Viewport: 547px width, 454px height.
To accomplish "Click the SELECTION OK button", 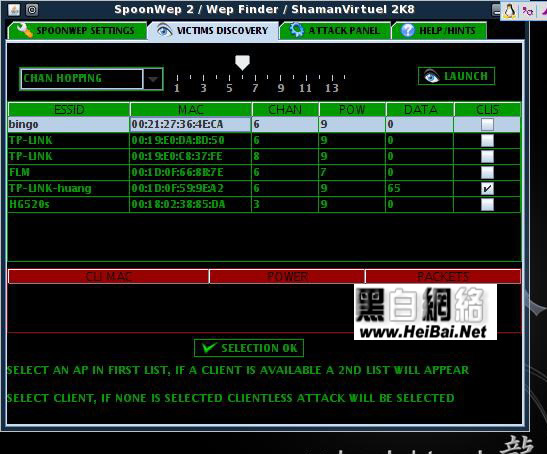I will (x=249, y=348).
